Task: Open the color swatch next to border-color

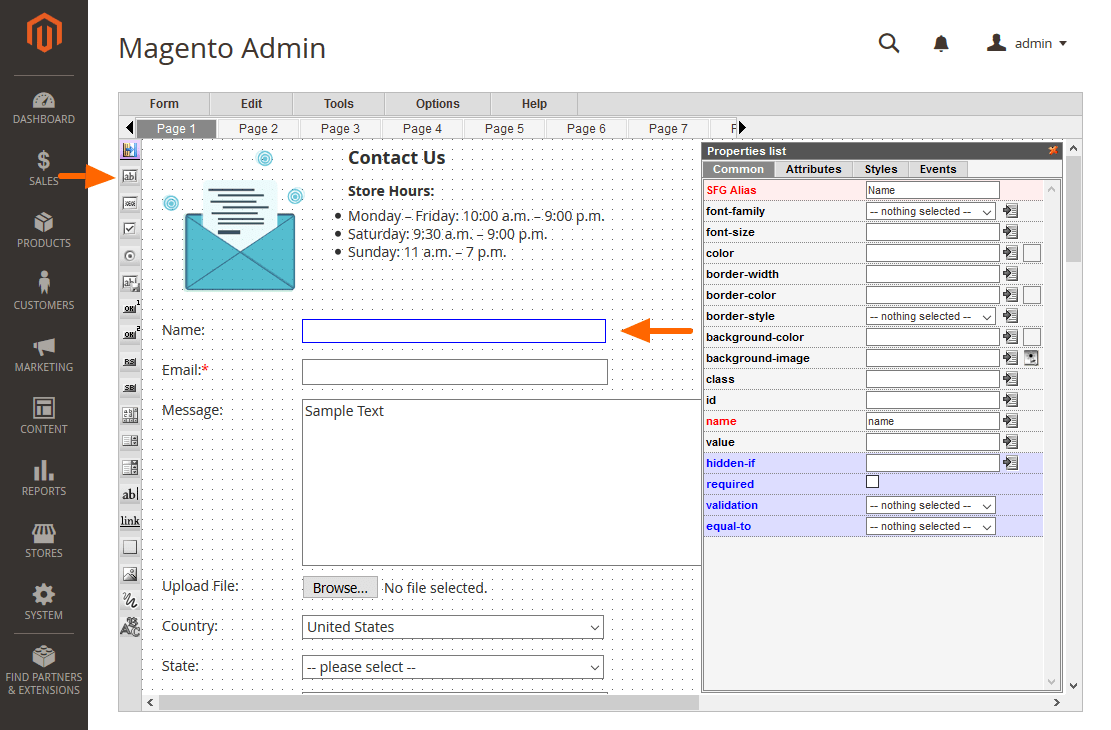Action: [x=1031, y=295]
